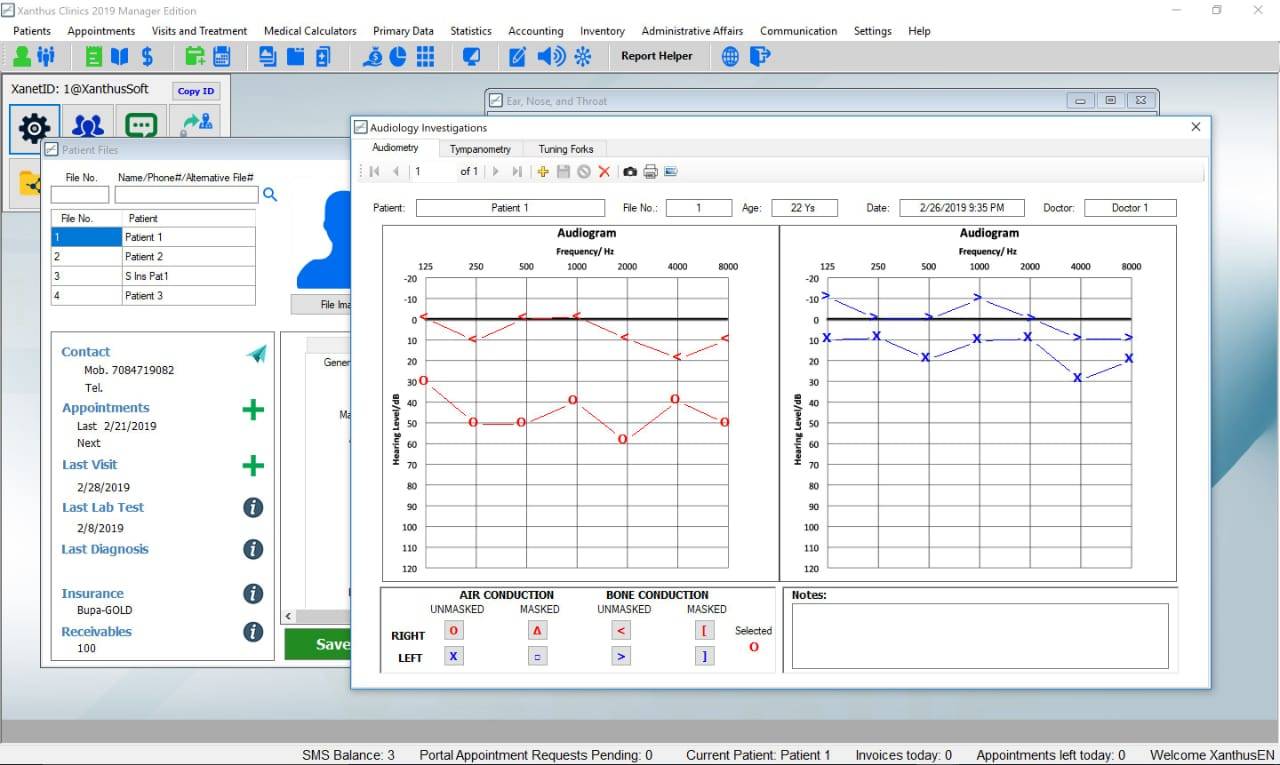Click the camera snapshot icon in Audiology toolbar
This screenshot has width=1280, height=765.
(630, 172)
